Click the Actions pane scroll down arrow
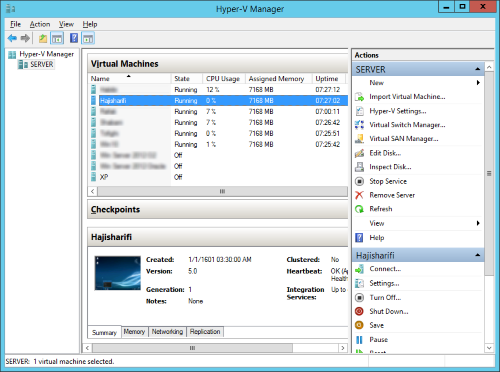Viewport: 500px width, 372px height. [489, 348]
